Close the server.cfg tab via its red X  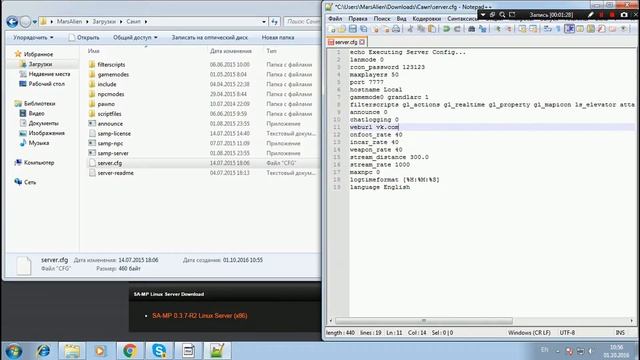coord(362,42)
